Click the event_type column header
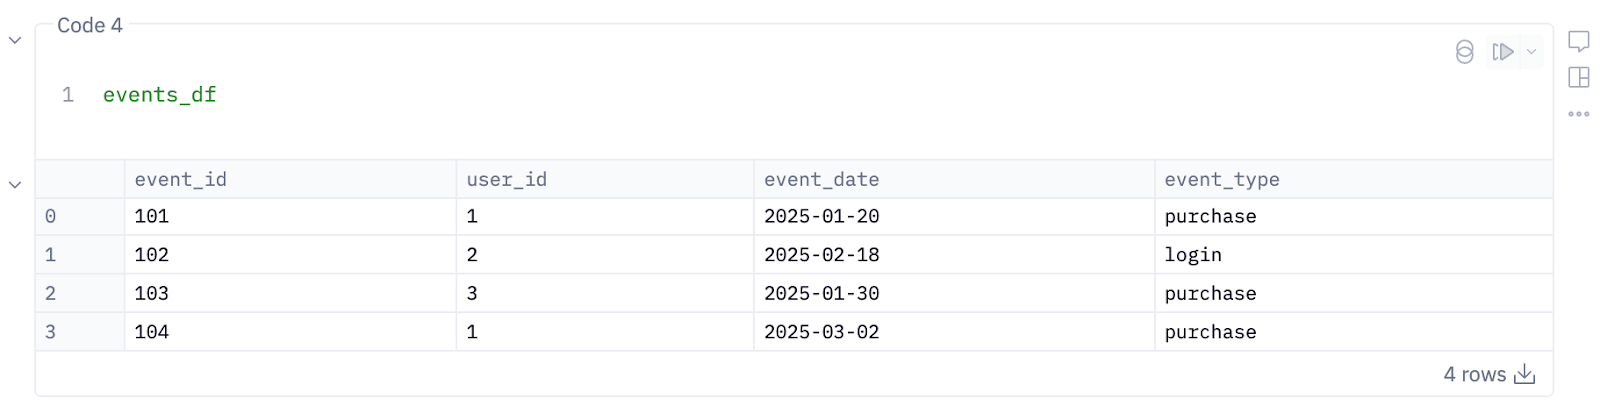Screen dimensions: 1600x413 [x=1221, y=179]
